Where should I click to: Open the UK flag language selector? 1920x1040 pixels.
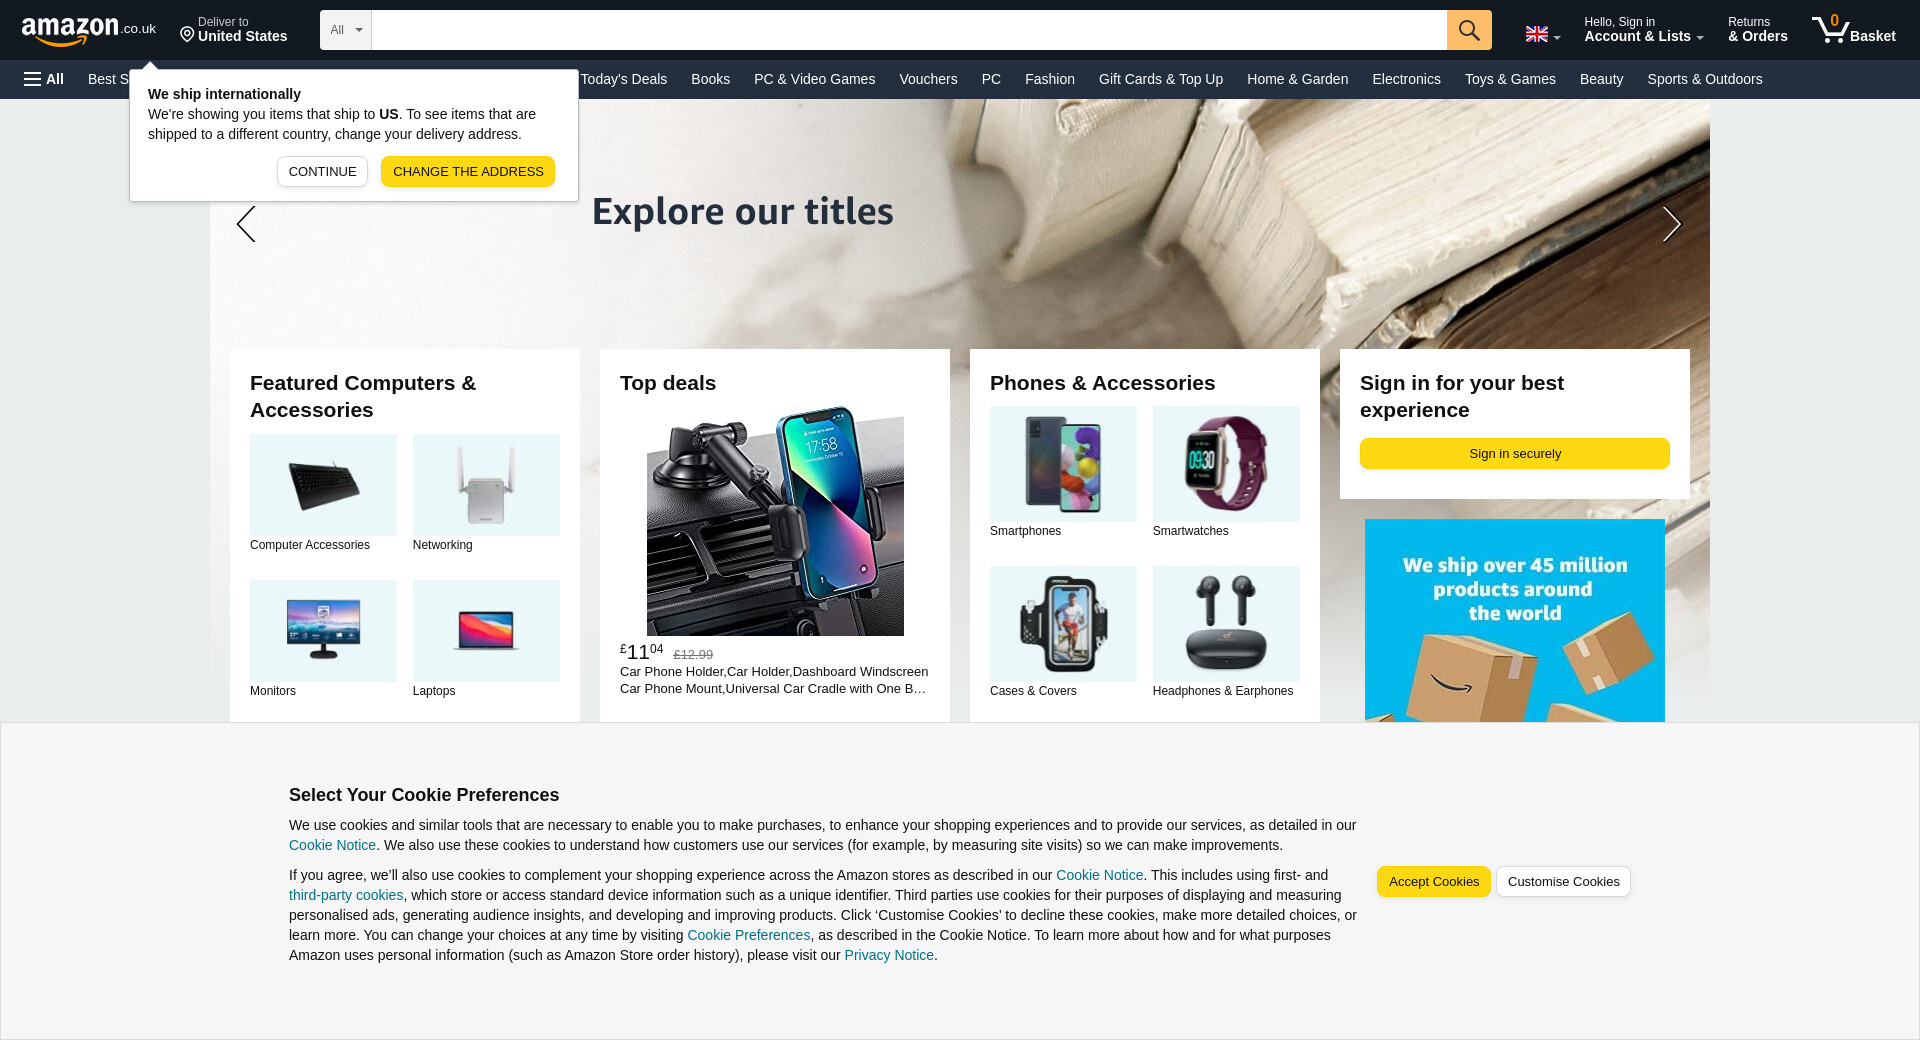click(1542, 35)
